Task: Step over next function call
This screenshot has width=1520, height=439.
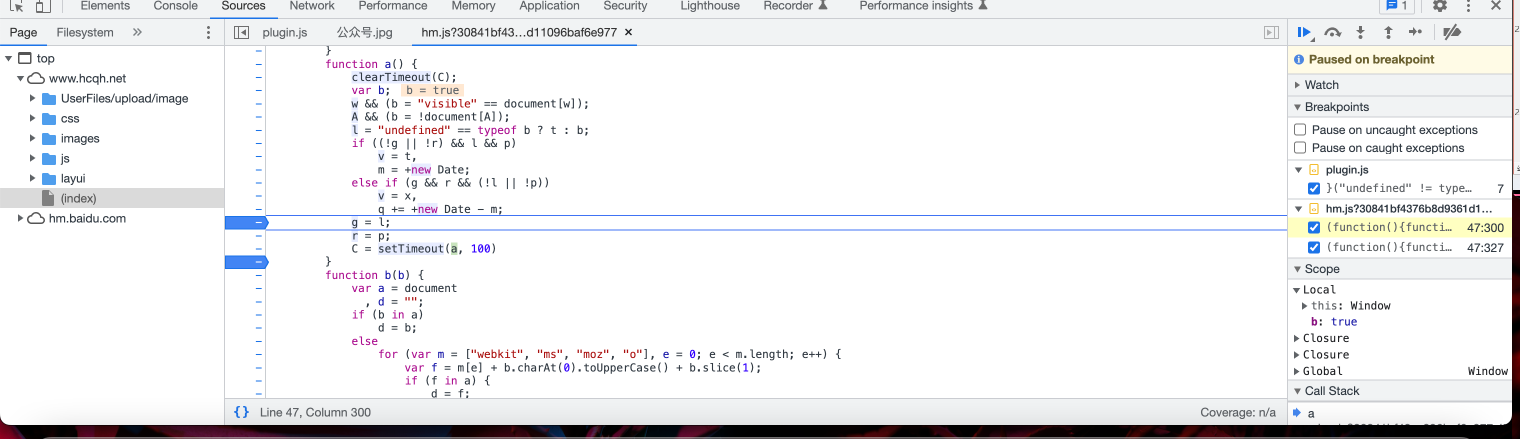Action: (1333, 32)
